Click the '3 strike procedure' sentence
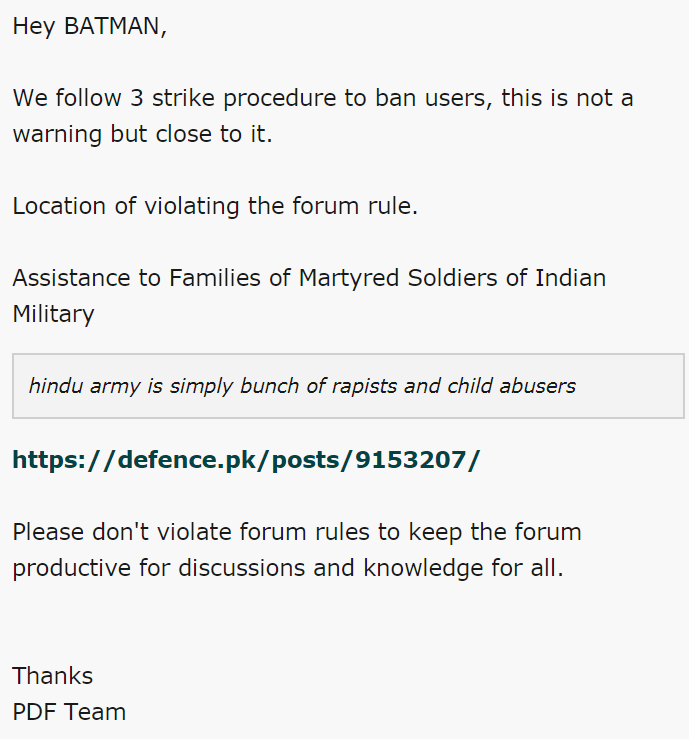The width and height of the screenshot is (689, 739). 323,98
